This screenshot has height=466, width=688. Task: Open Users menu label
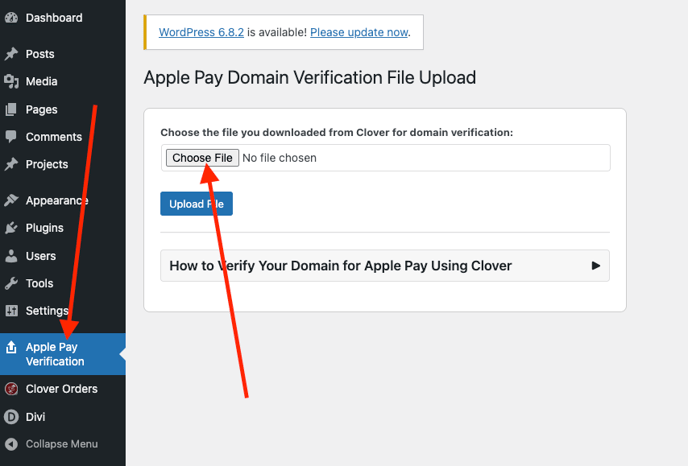(40, 256)
